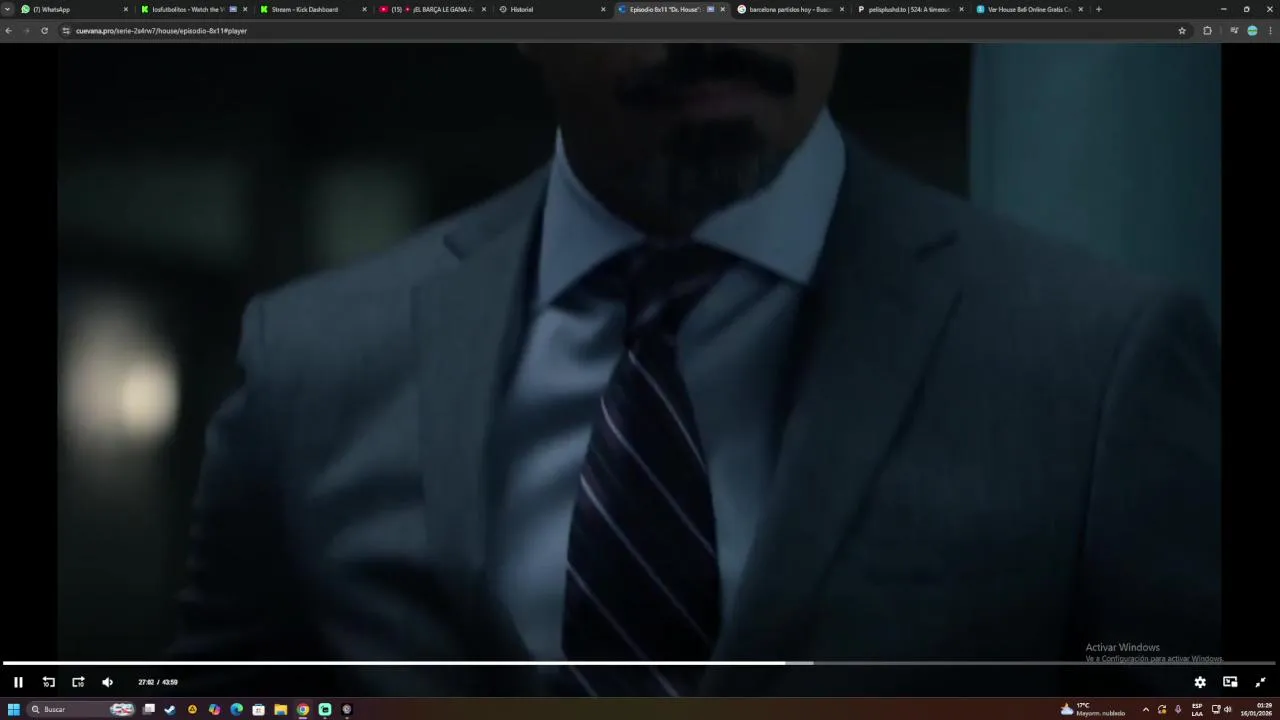Open the video player settings gear
This screenshot has width=1280, height=720.
click(x=1200, y=682)
